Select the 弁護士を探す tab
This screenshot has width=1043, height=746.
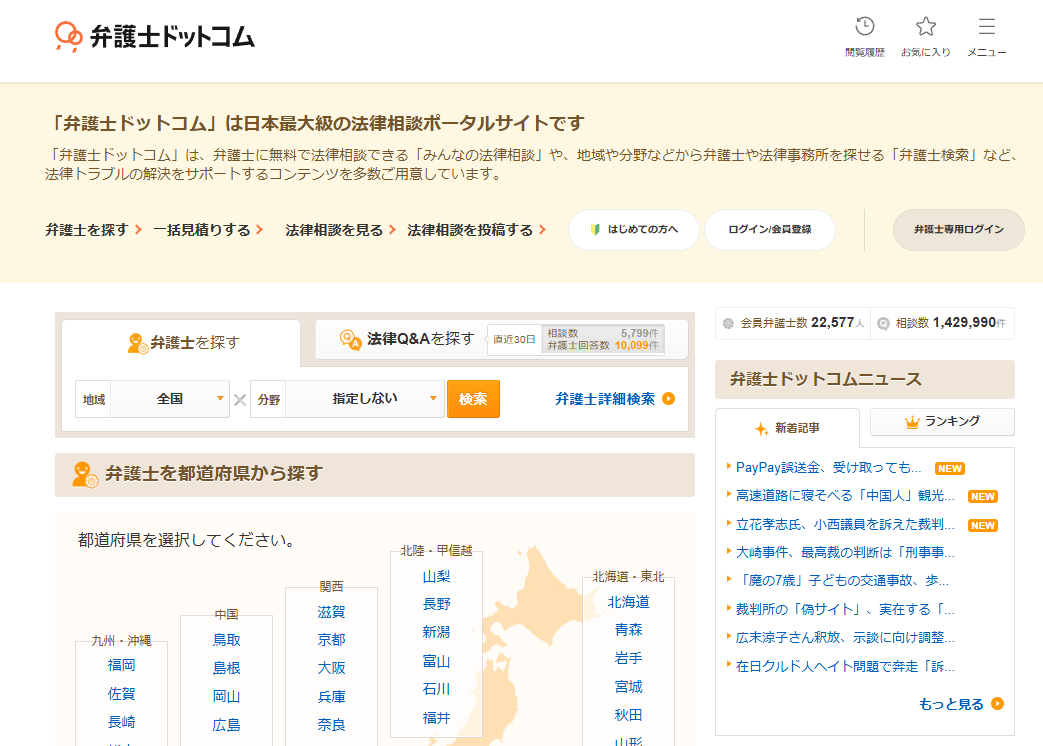(x=182, y=343)
